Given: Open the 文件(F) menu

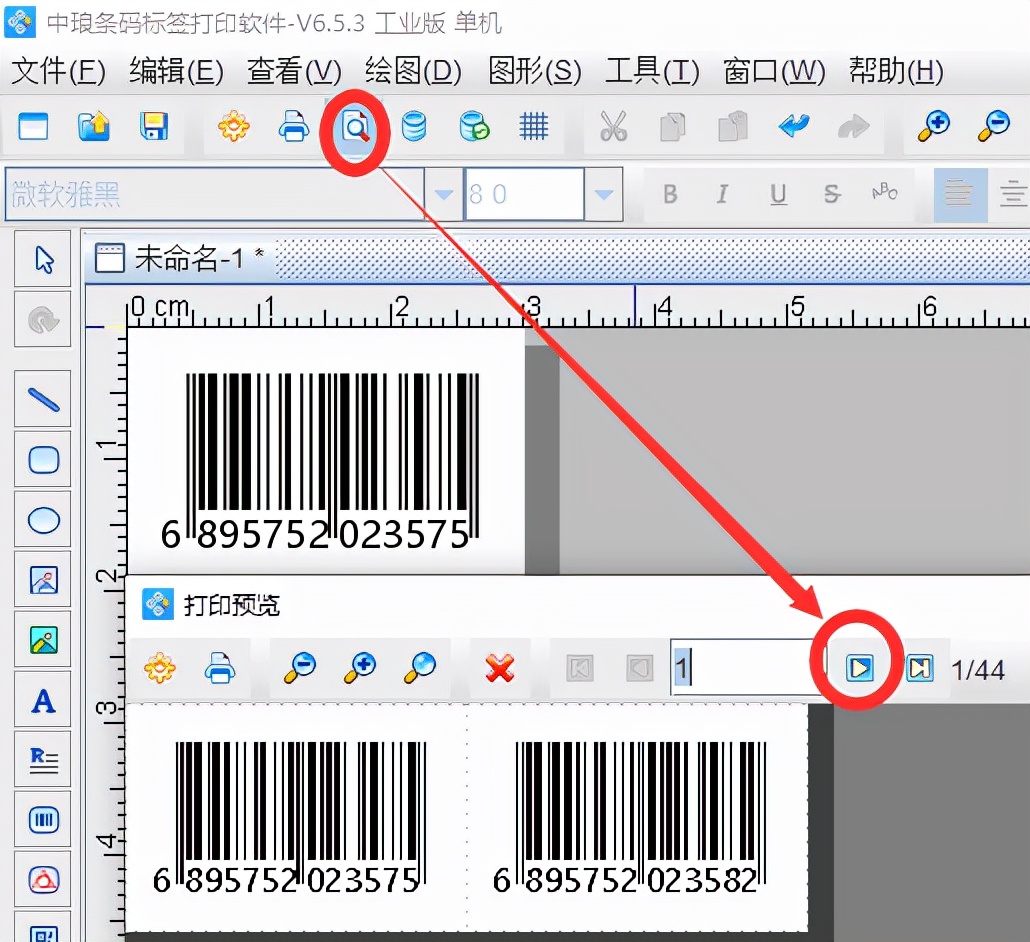Looking at the screenshot, I should pos(58,70).
